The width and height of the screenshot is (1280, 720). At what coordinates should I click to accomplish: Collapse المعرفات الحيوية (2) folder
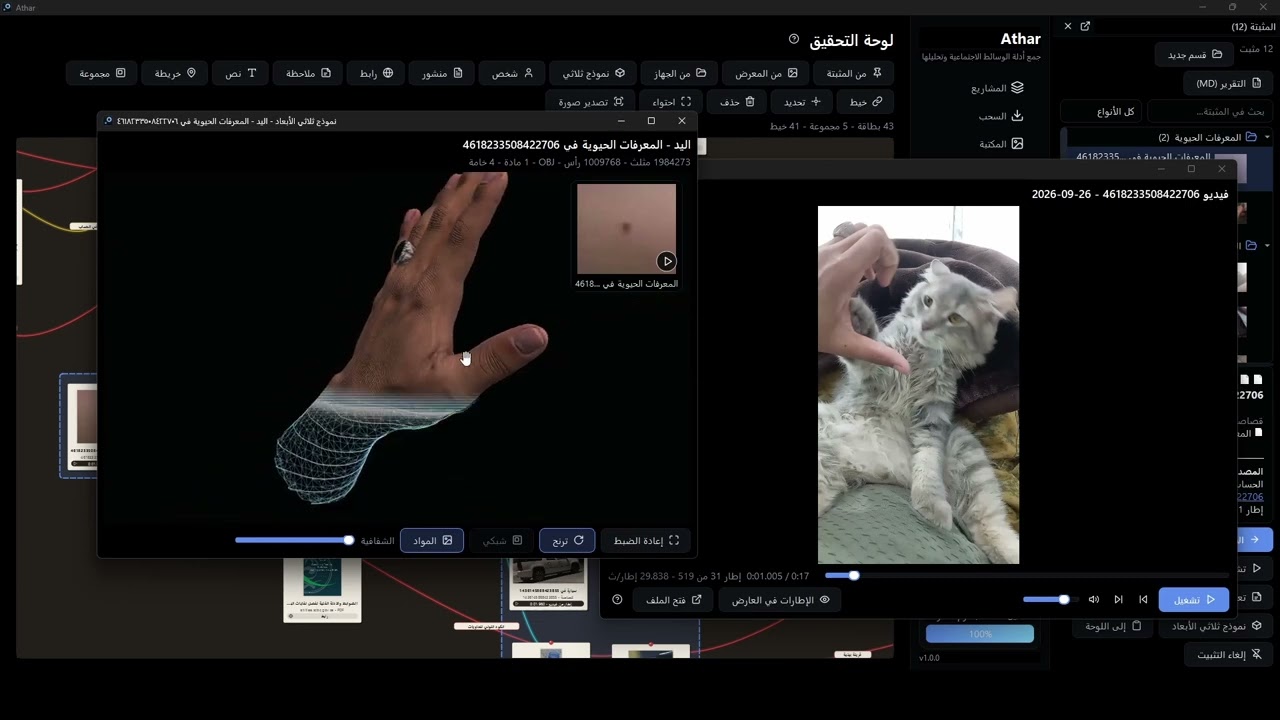pos(1267,137)
